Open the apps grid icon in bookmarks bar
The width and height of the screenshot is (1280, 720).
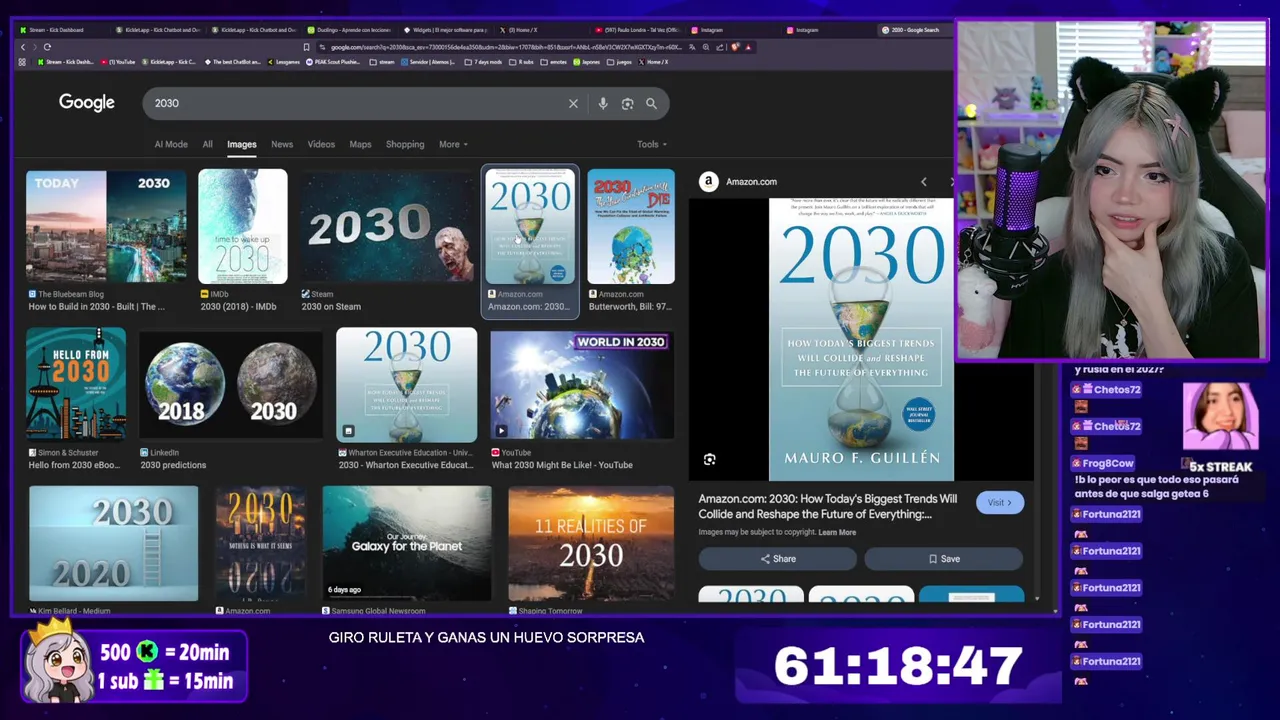[22, 62]
